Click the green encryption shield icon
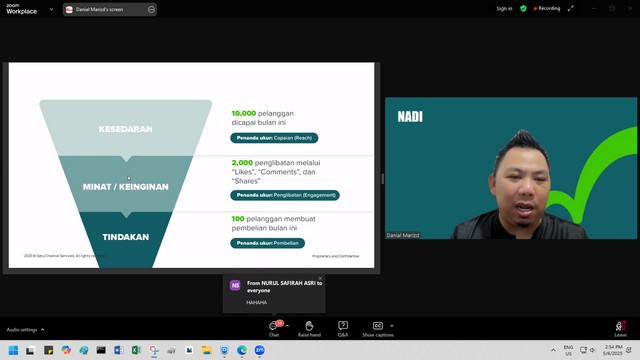 (523, 9)
